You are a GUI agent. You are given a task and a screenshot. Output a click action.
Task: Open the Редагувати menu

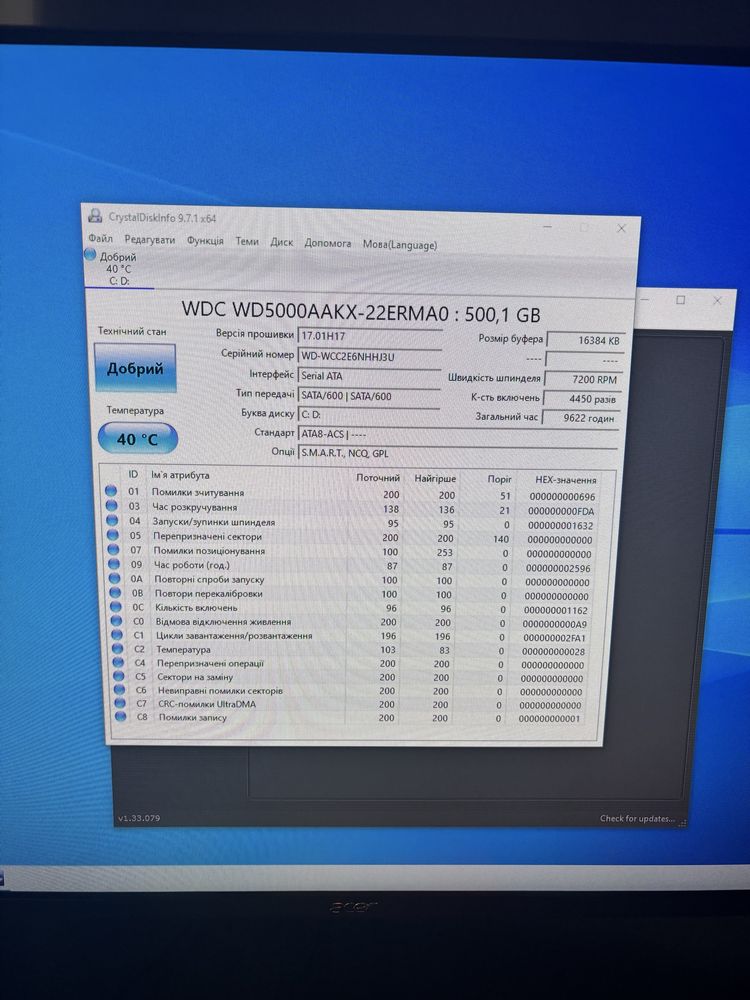149,240
